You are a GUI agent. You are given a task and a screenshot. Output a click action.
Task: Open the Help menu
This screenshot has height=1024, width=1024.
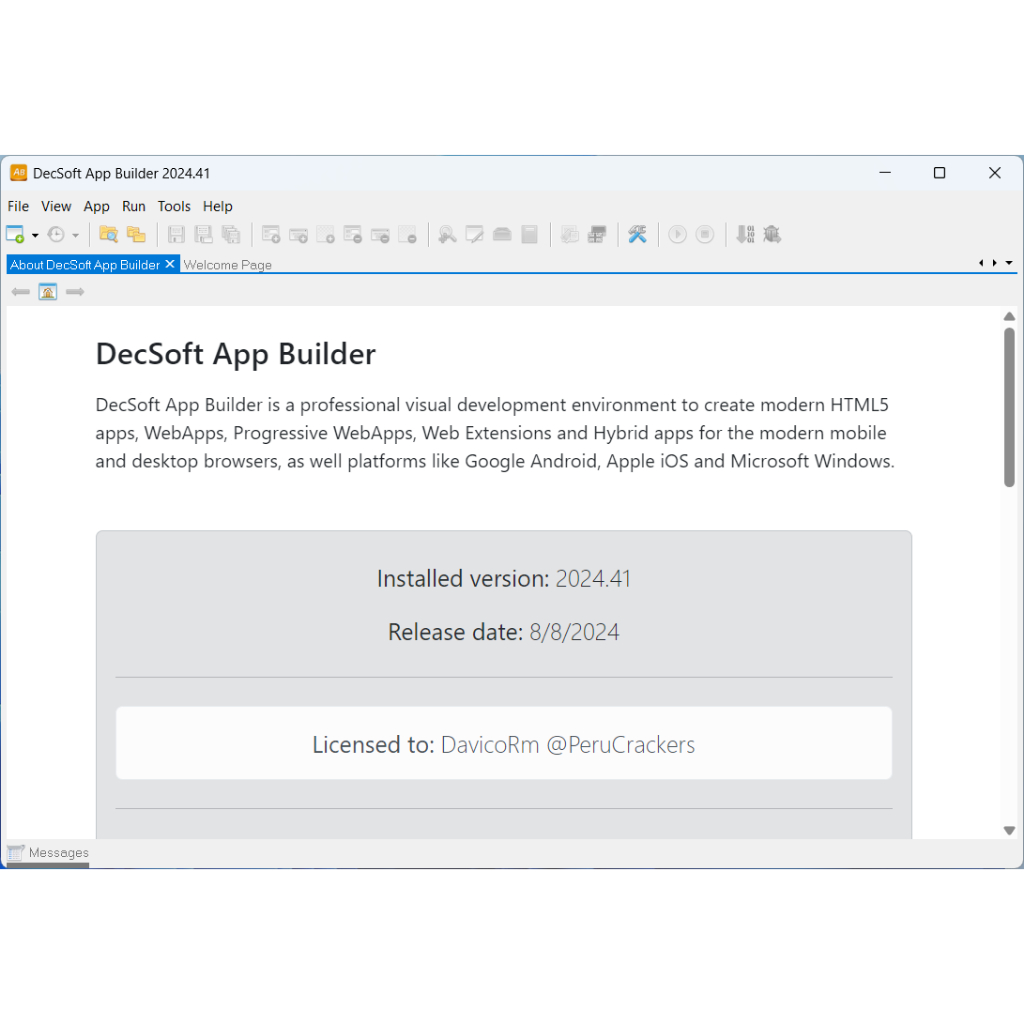[217, 206]
